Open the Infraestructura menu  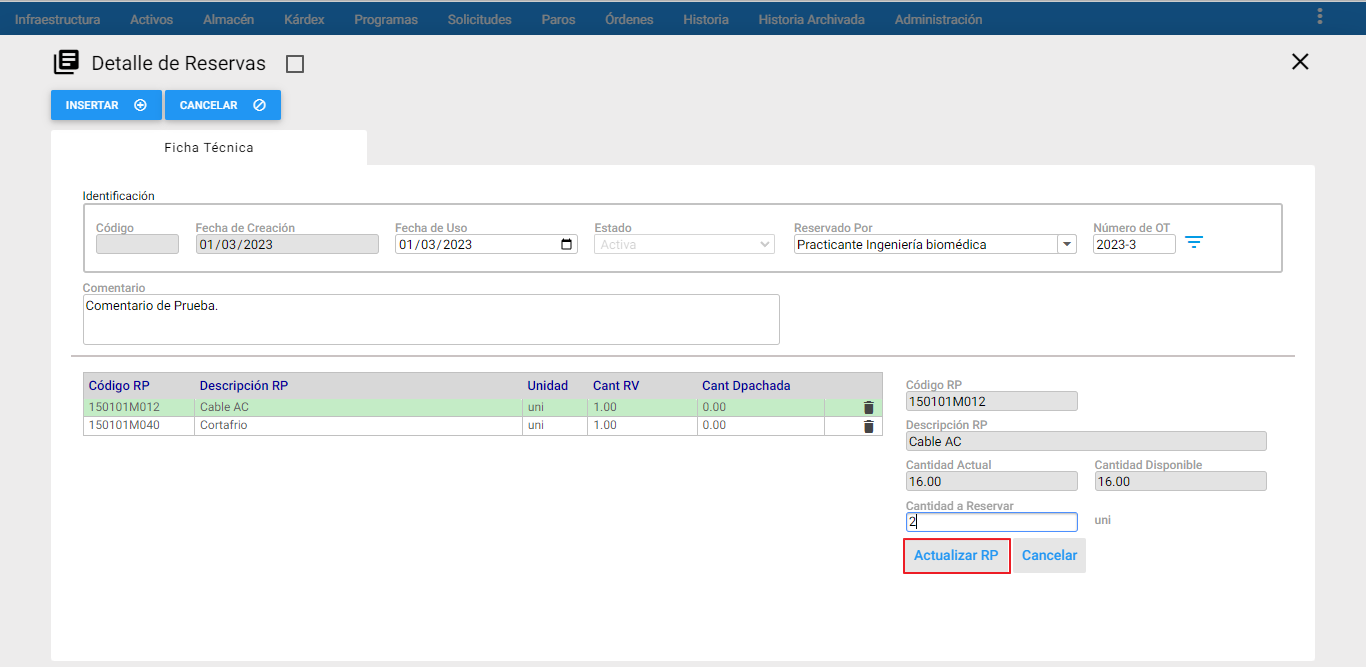(x=57, y=19)
